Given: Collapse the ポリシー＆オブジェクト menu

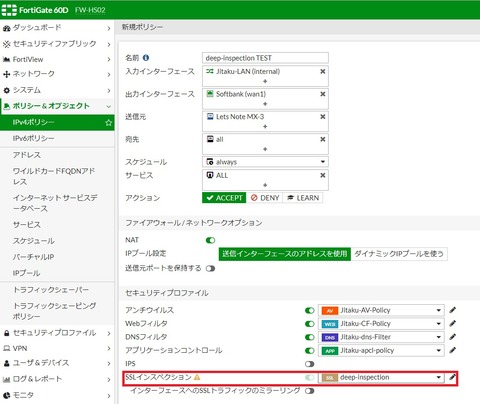Looking at the screenshot, I should 57,106.
